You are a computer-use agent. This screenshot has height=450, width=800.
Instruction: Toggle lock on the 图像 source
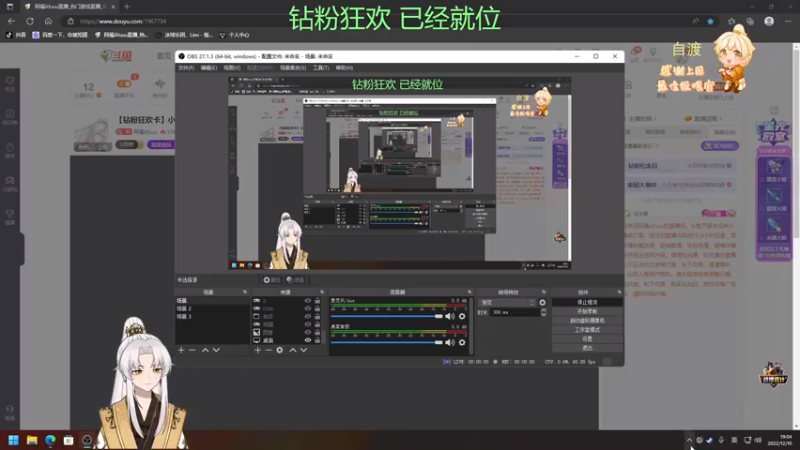[317, 332]
